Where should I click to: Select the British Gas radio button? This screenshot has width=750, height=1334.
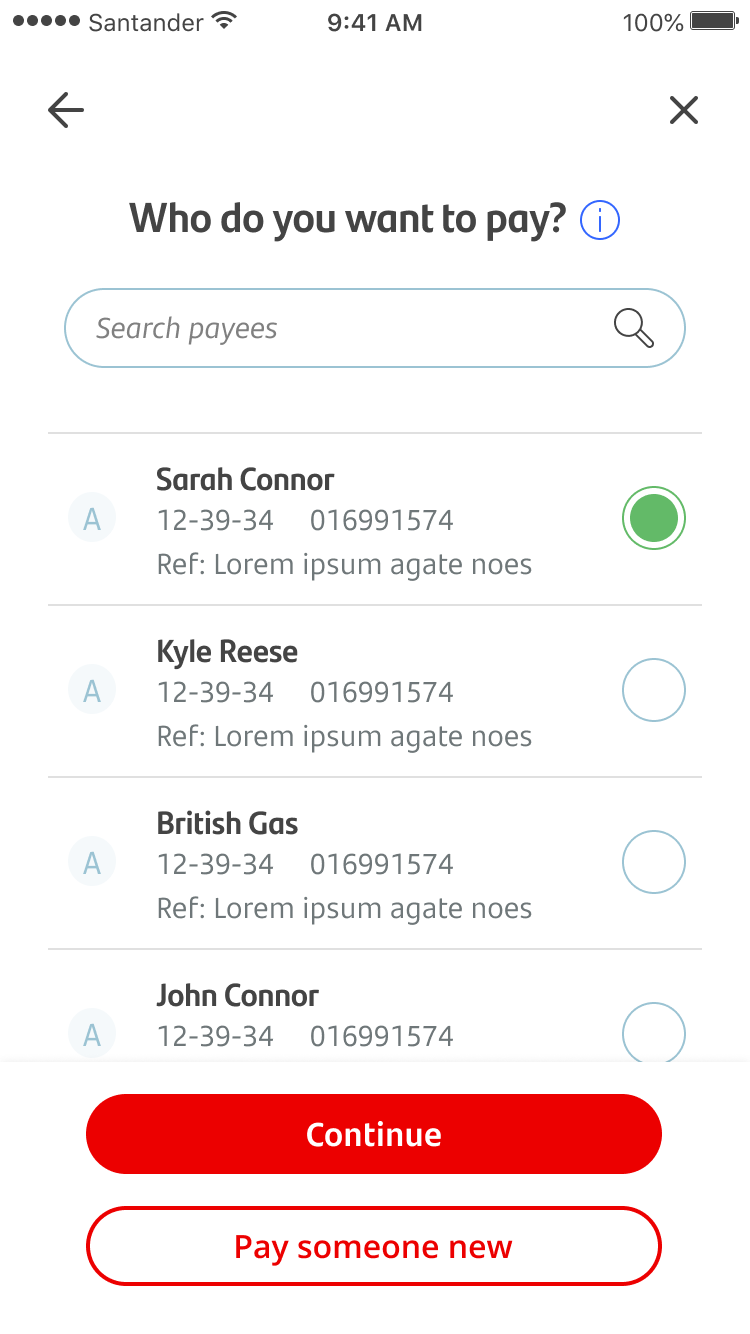click(x=654, y=862)
